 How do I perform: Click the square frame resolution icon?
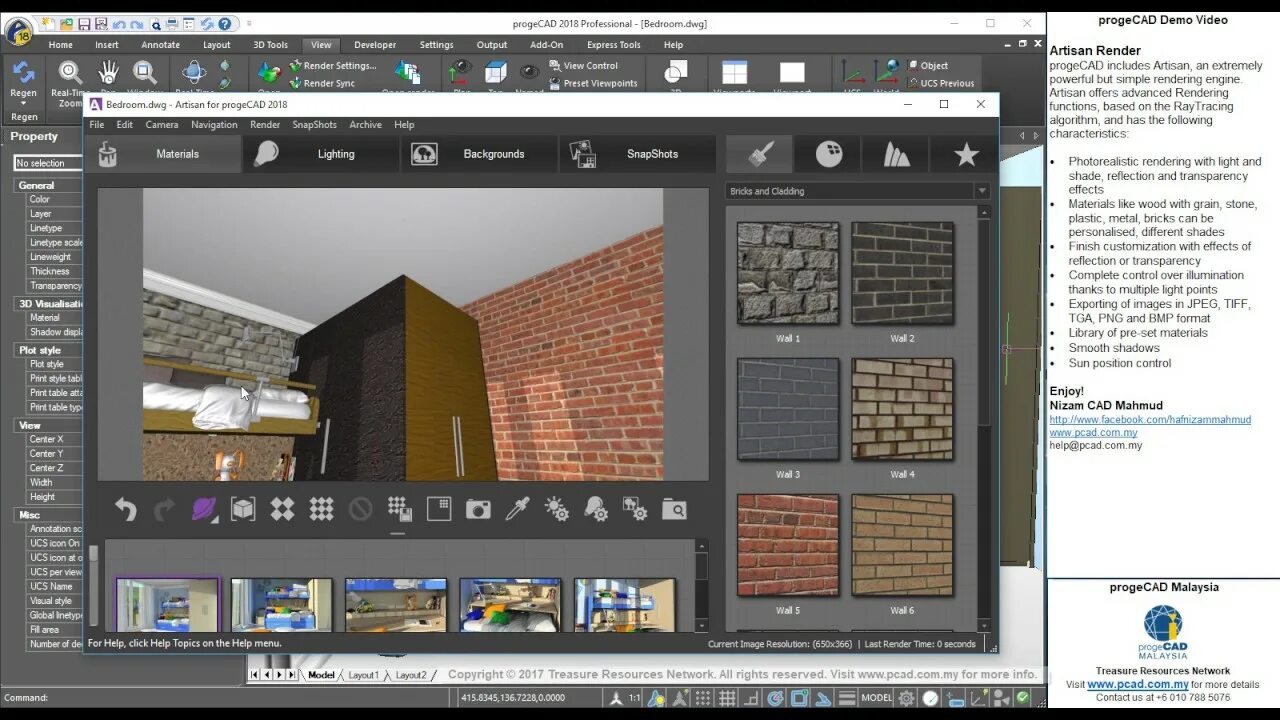pyautogui.click(x=439, y=510)
